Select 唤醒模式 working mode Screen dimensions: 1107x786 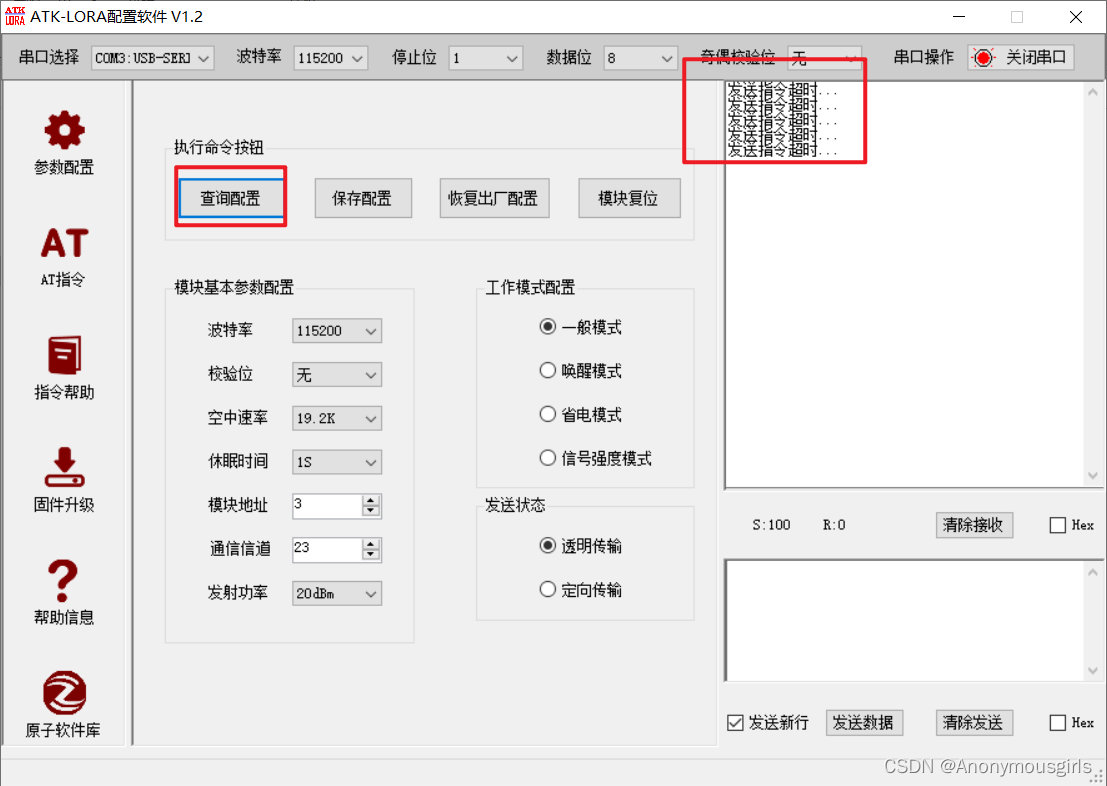point(548,370)
